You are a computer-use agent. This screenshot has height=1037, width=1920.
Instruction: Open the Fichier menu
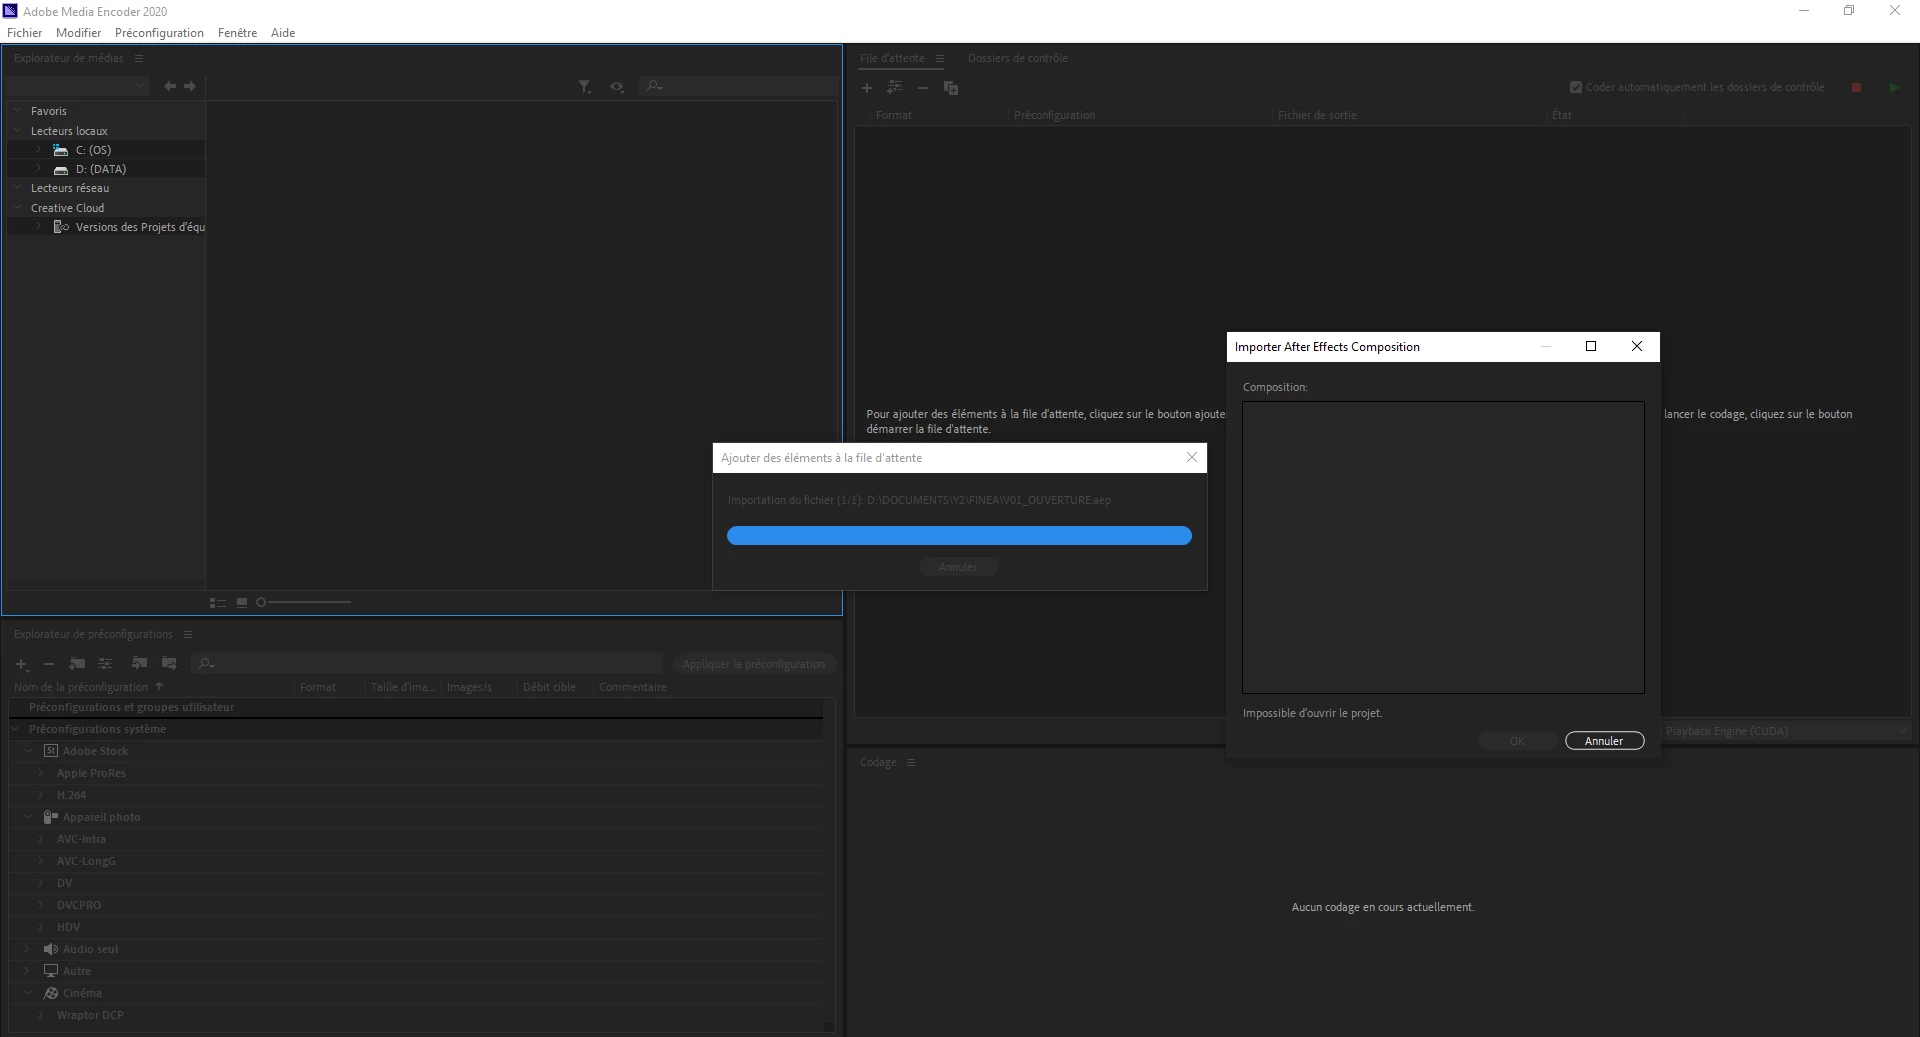(x=24, y=33)
